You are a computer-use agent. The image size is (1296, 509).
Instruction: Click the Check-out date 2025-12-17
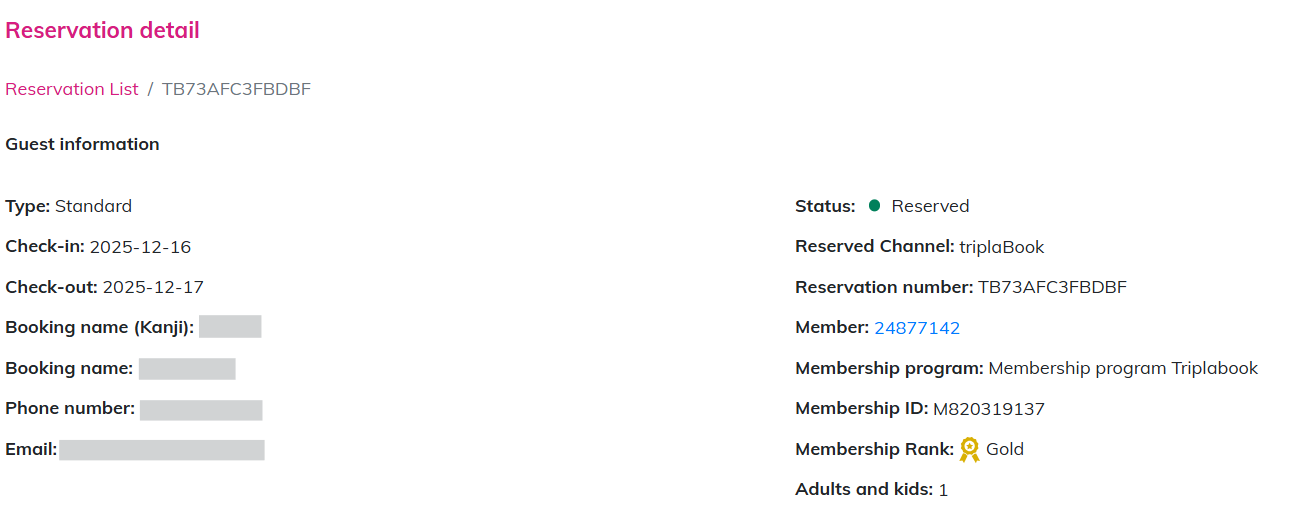[x=153, y=287]
